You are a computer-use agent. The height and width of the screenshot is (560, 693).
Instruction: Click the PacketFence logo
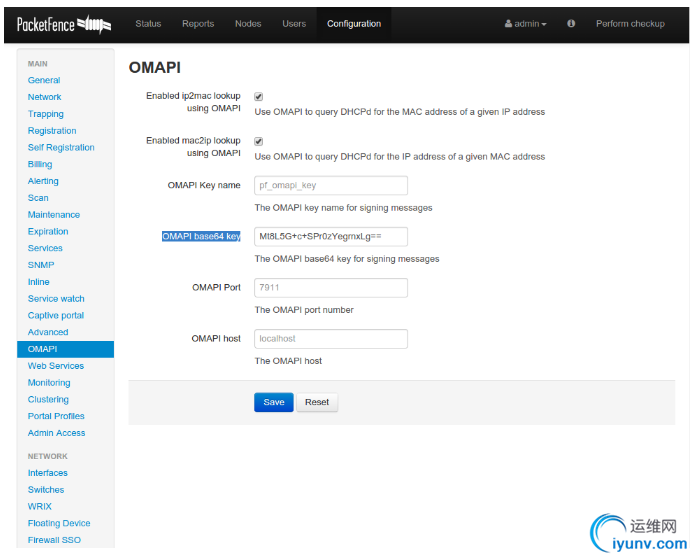64,24
